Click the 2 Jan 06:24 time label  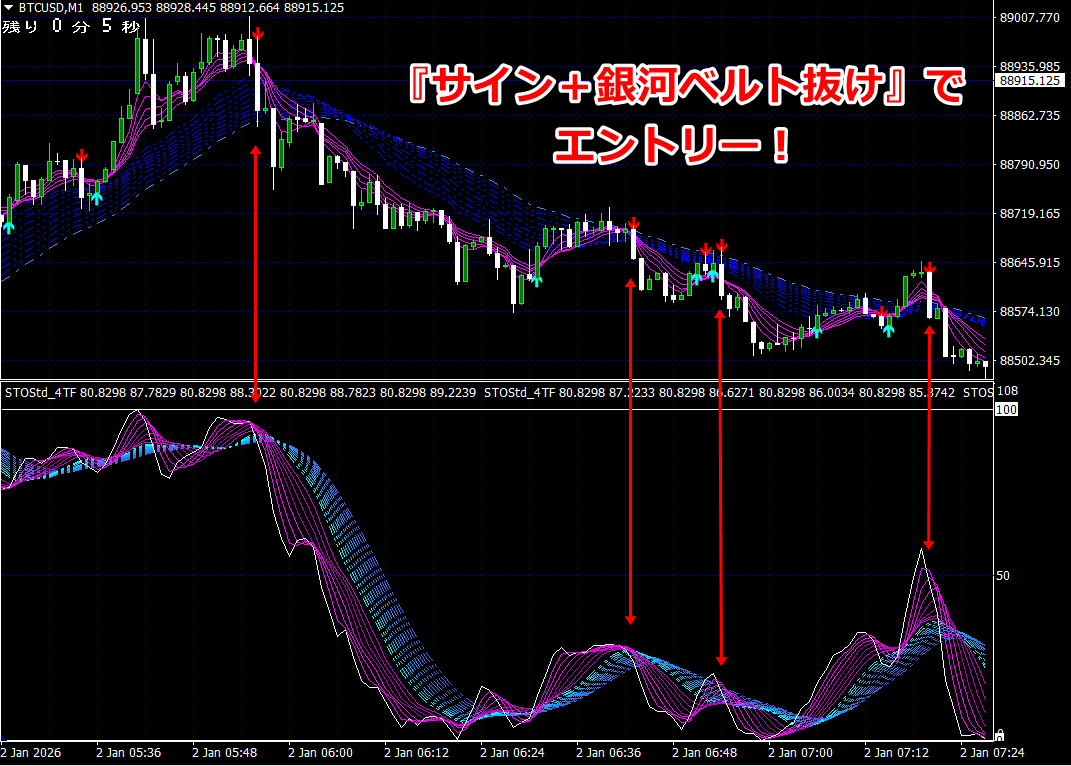pyautogui.click(x=512, y=752)
